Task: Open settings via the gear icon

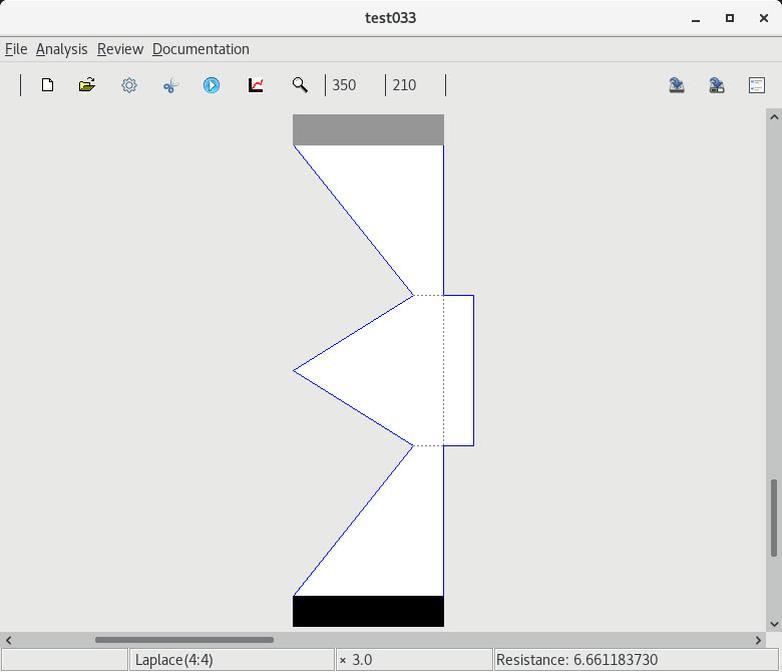Action: pyautogui.click(x=129, y=85)
